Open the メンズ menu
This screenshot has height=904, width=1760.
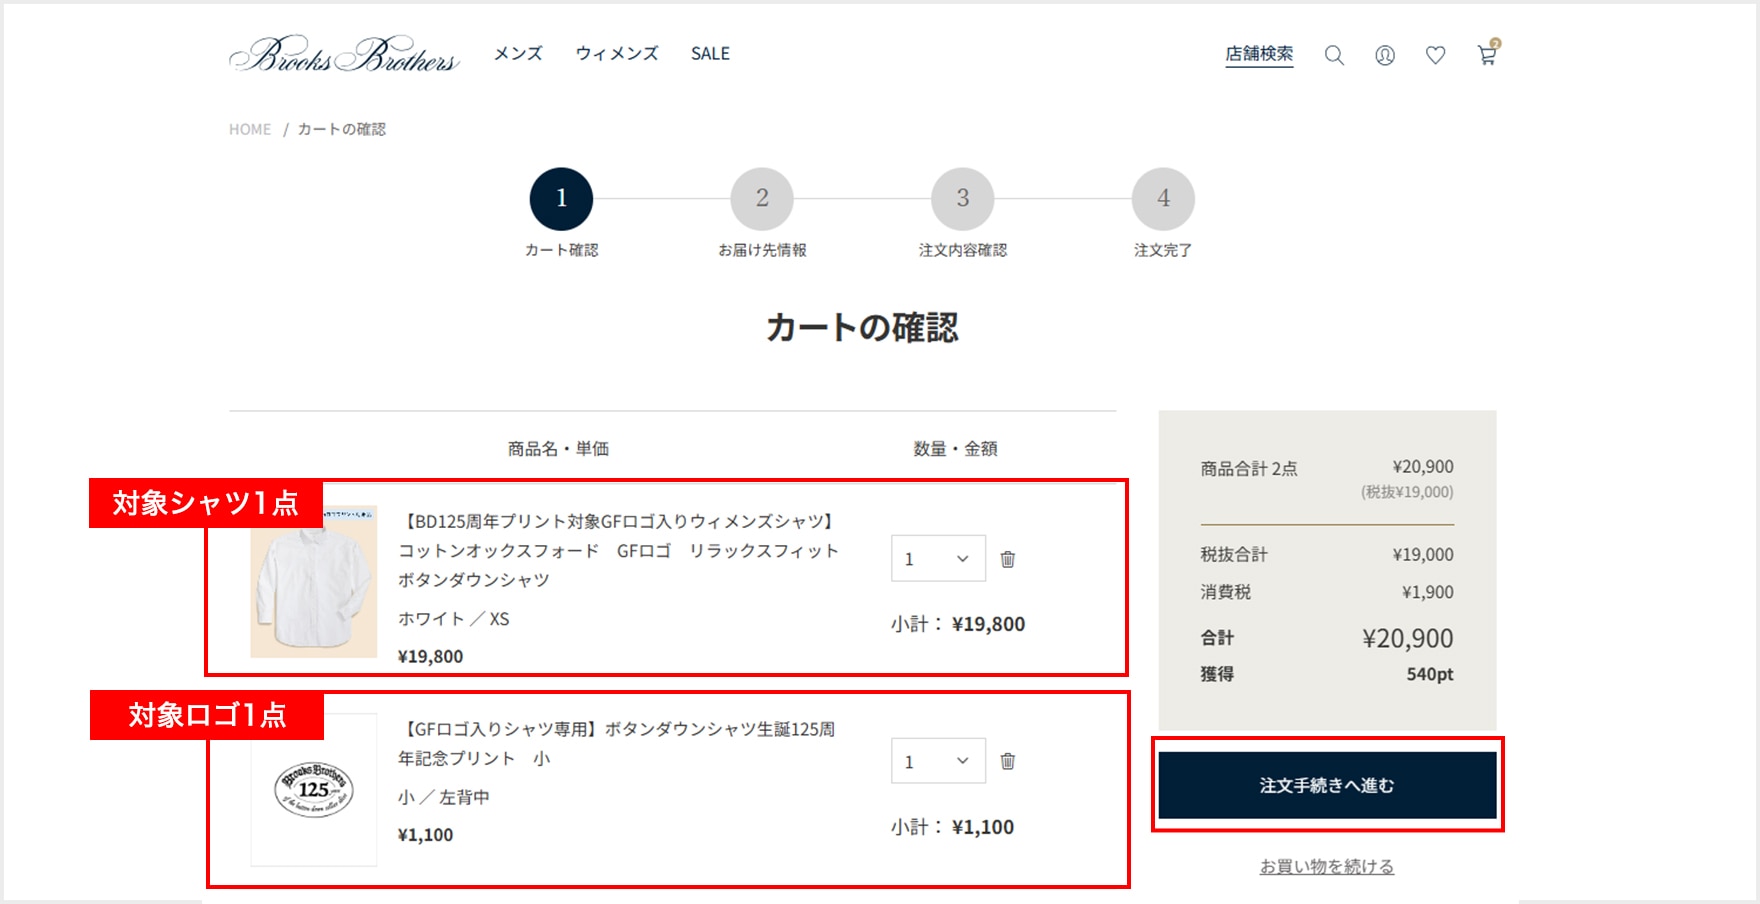(518, 54)
